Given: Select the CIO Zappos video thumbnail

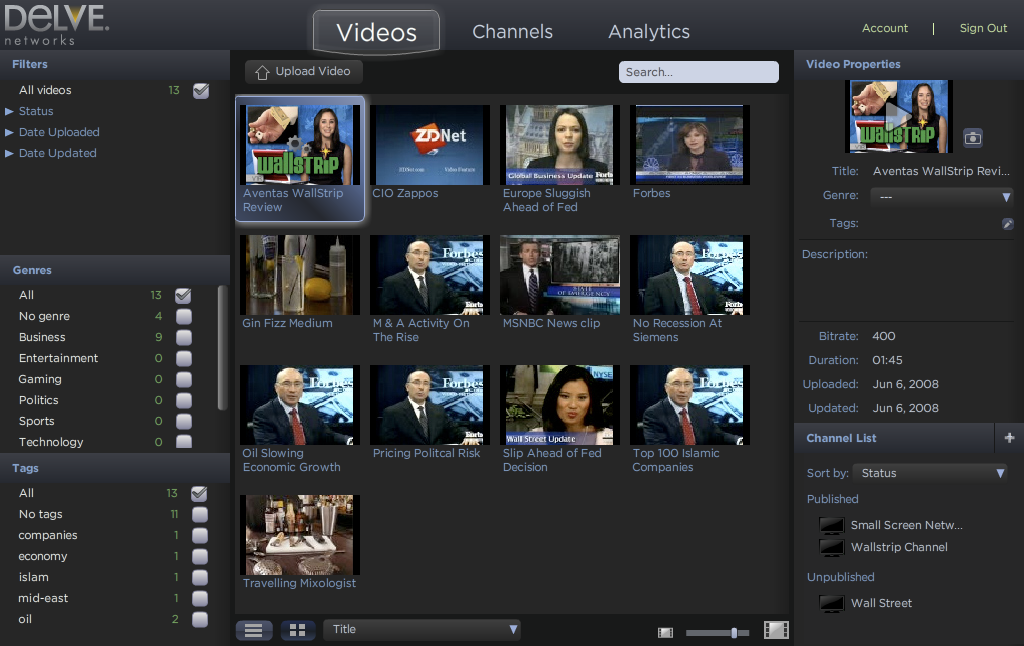Looking at the screenshot, I should pos(430,145).
